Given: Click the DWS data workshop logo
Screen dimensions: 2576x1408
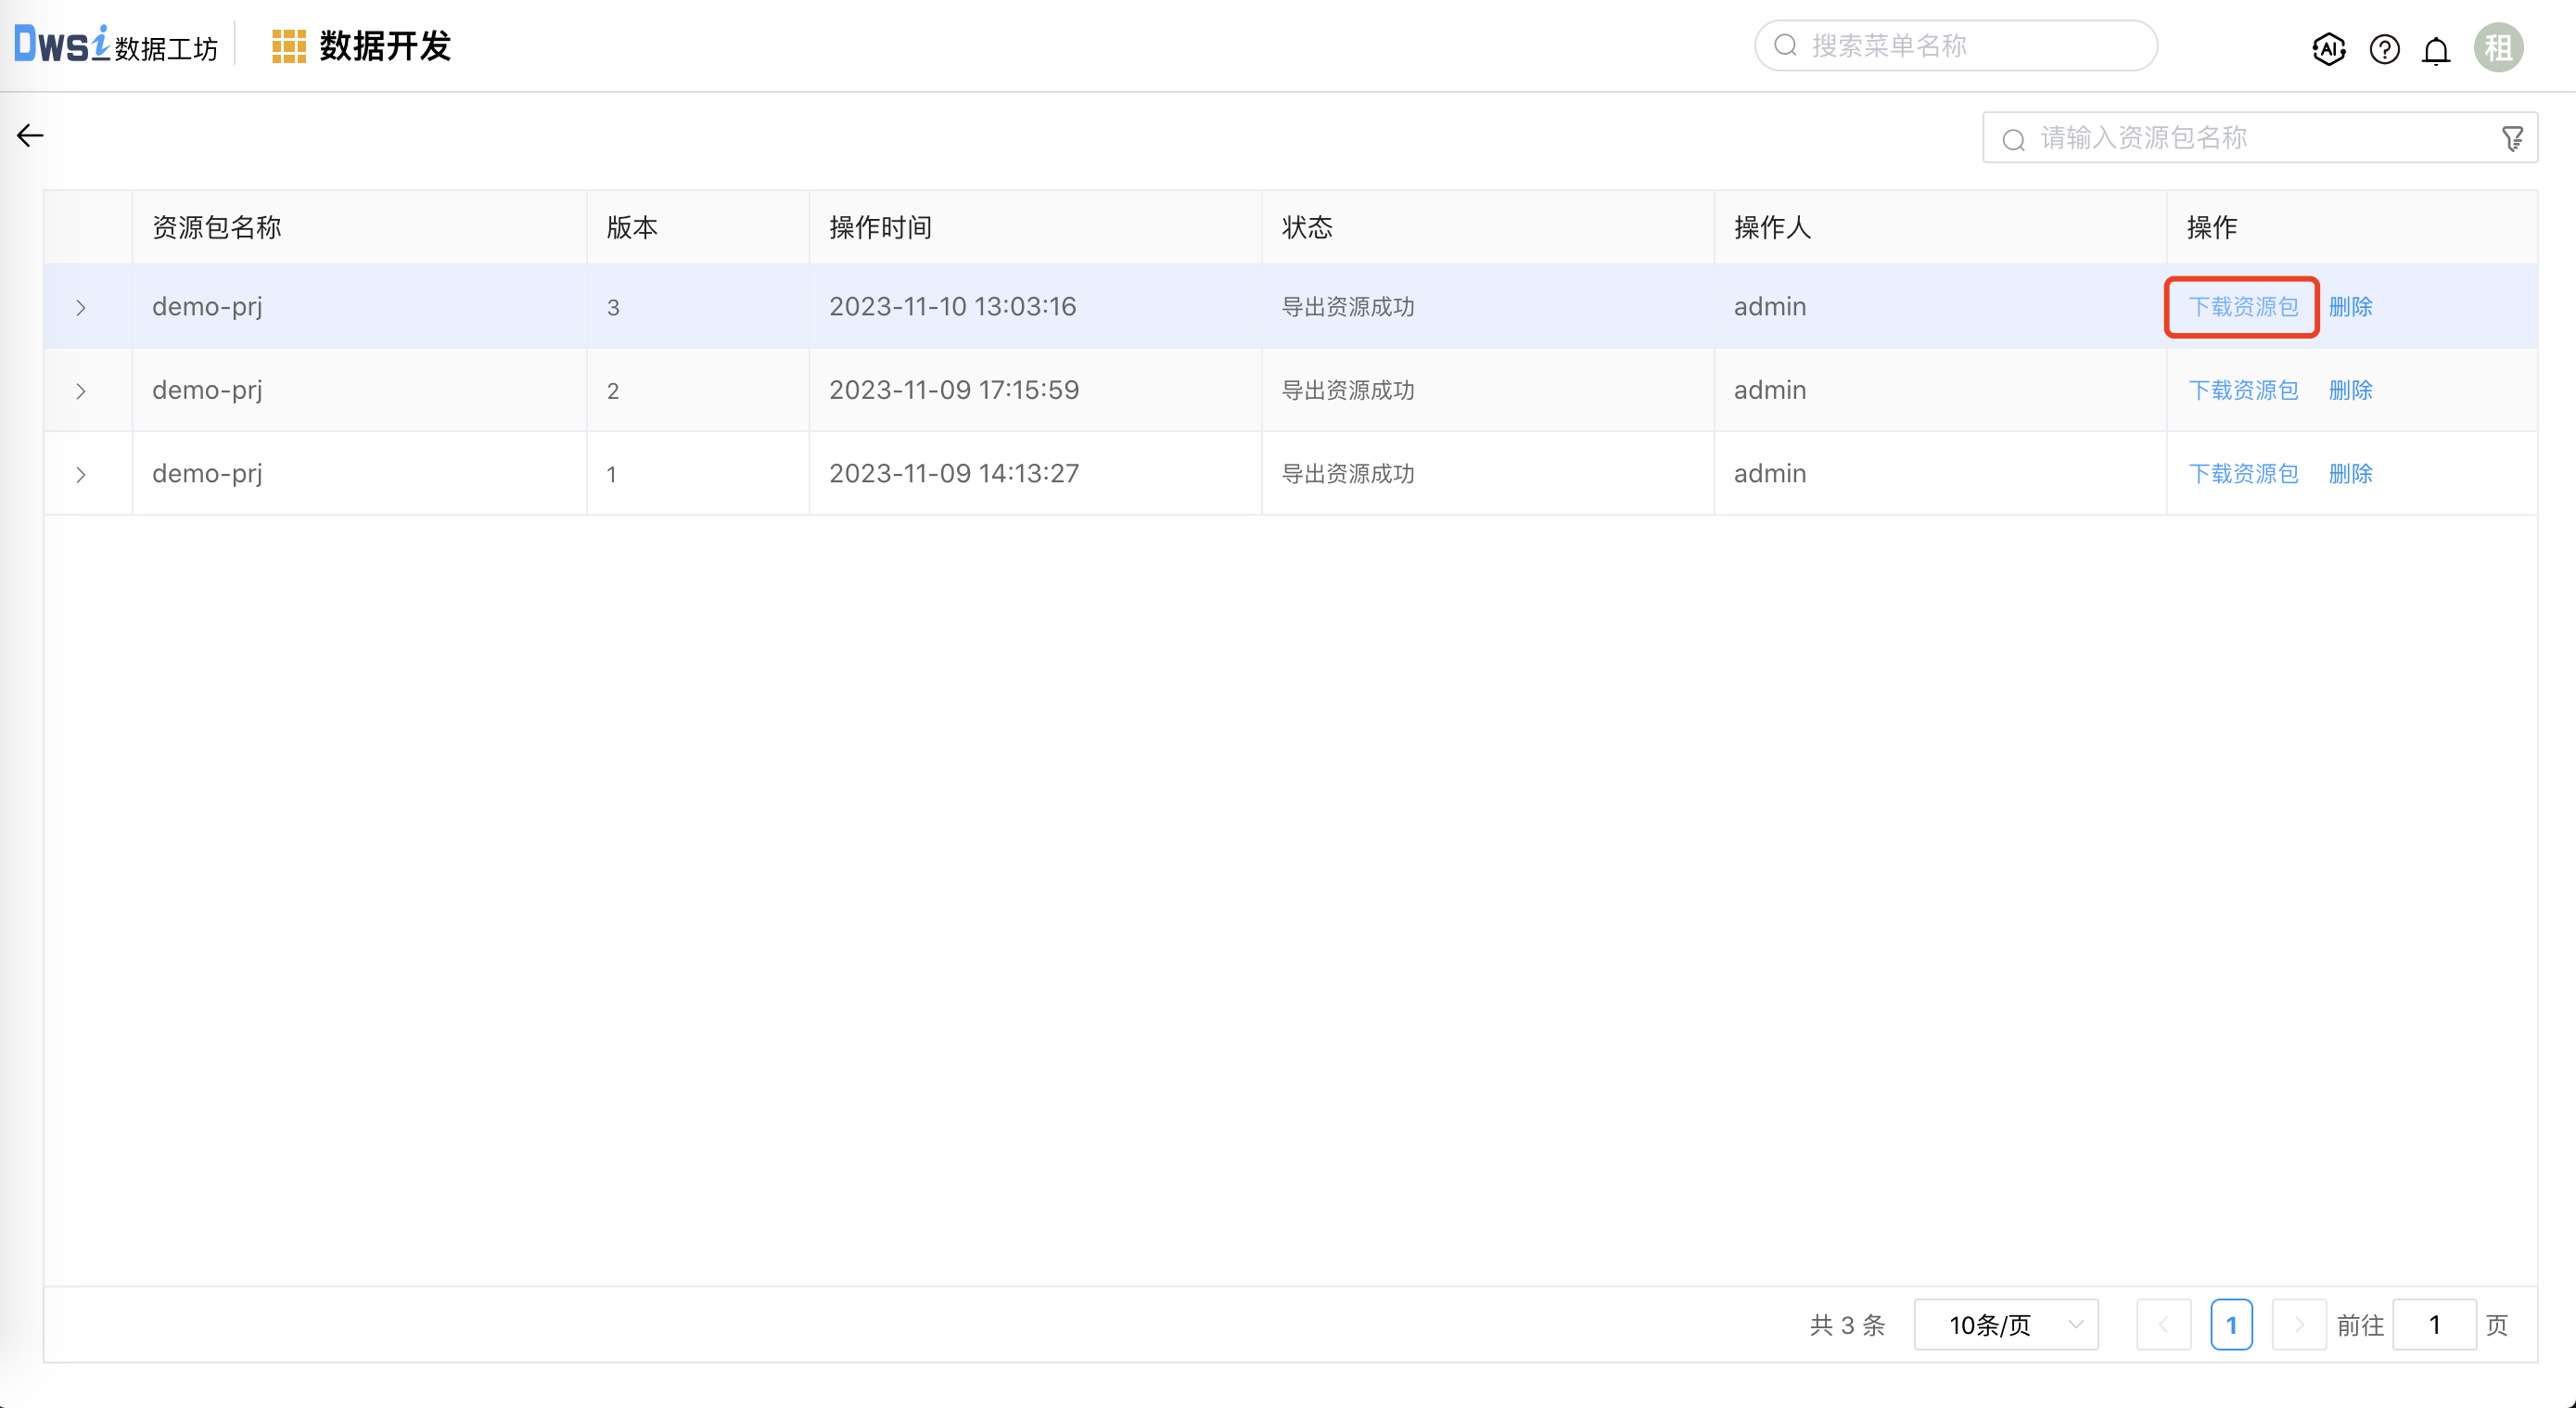Looking at the screenshot, I should [x=115, y=45].
